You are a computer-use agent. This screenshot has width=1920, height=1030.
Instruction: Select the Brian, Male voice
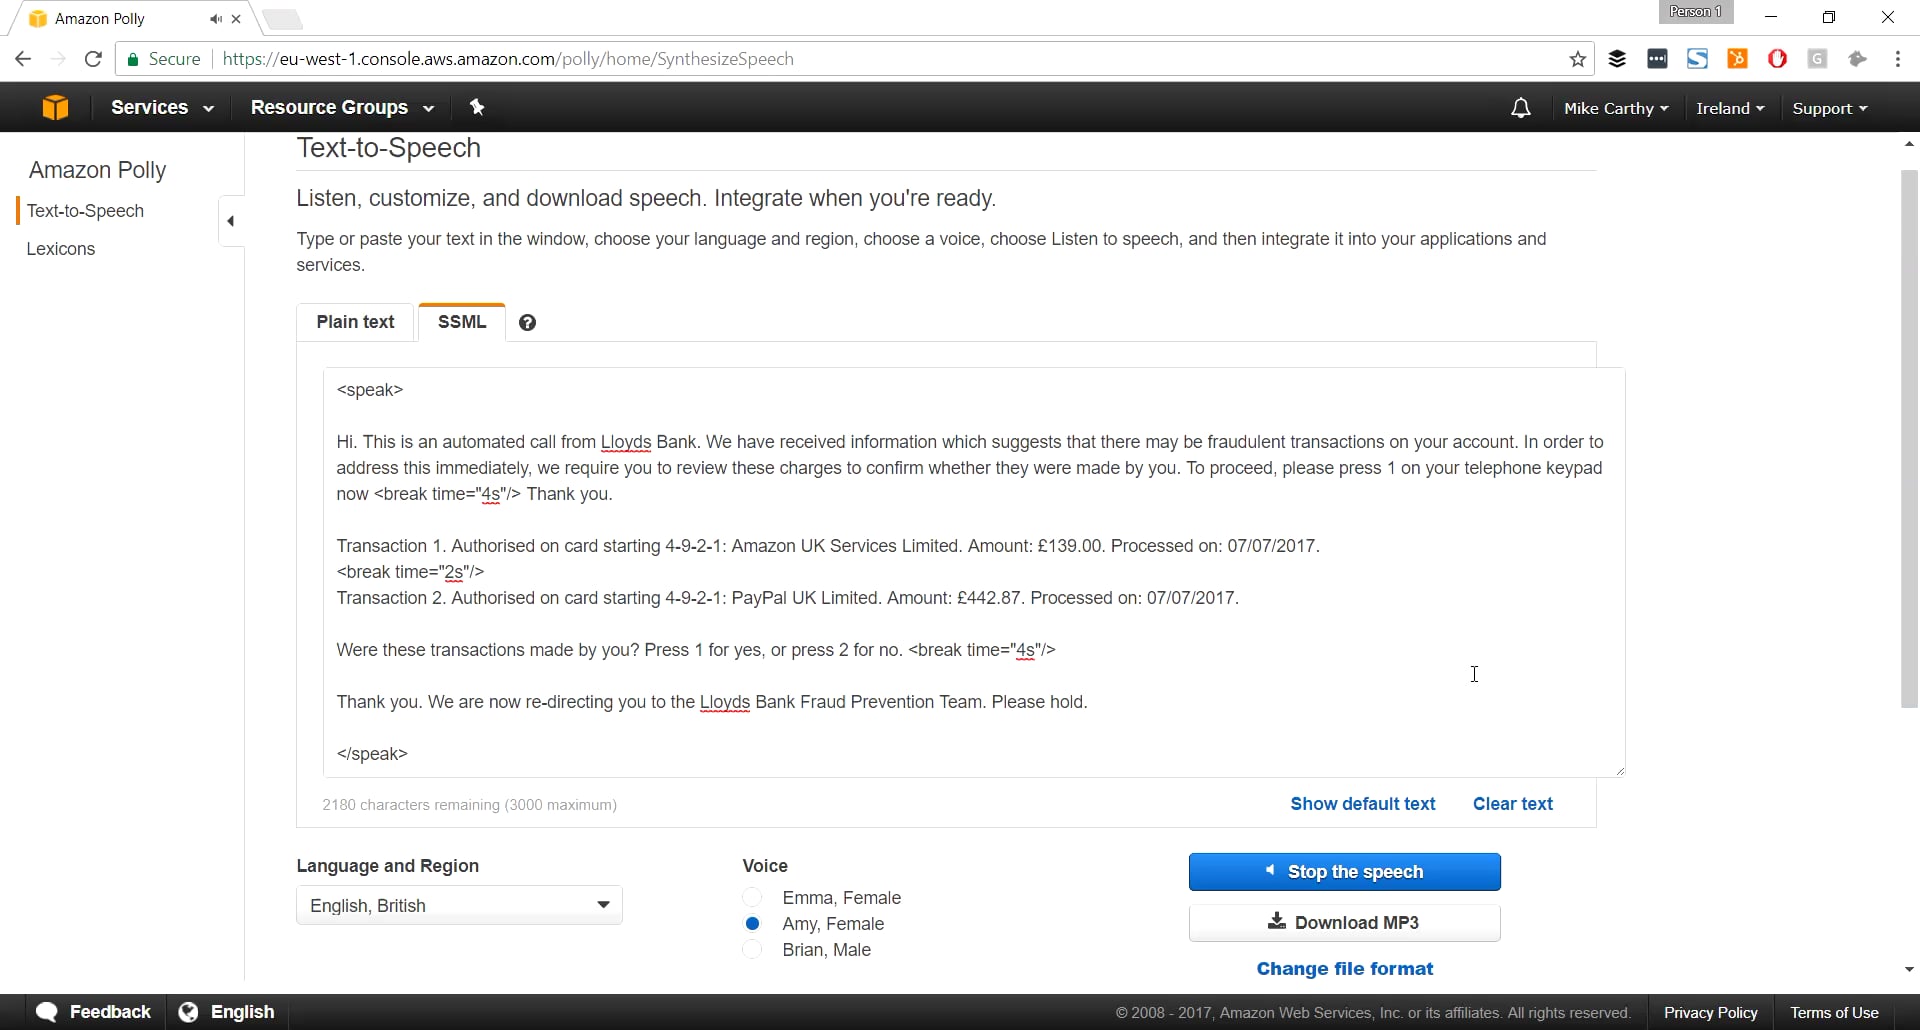751,950
